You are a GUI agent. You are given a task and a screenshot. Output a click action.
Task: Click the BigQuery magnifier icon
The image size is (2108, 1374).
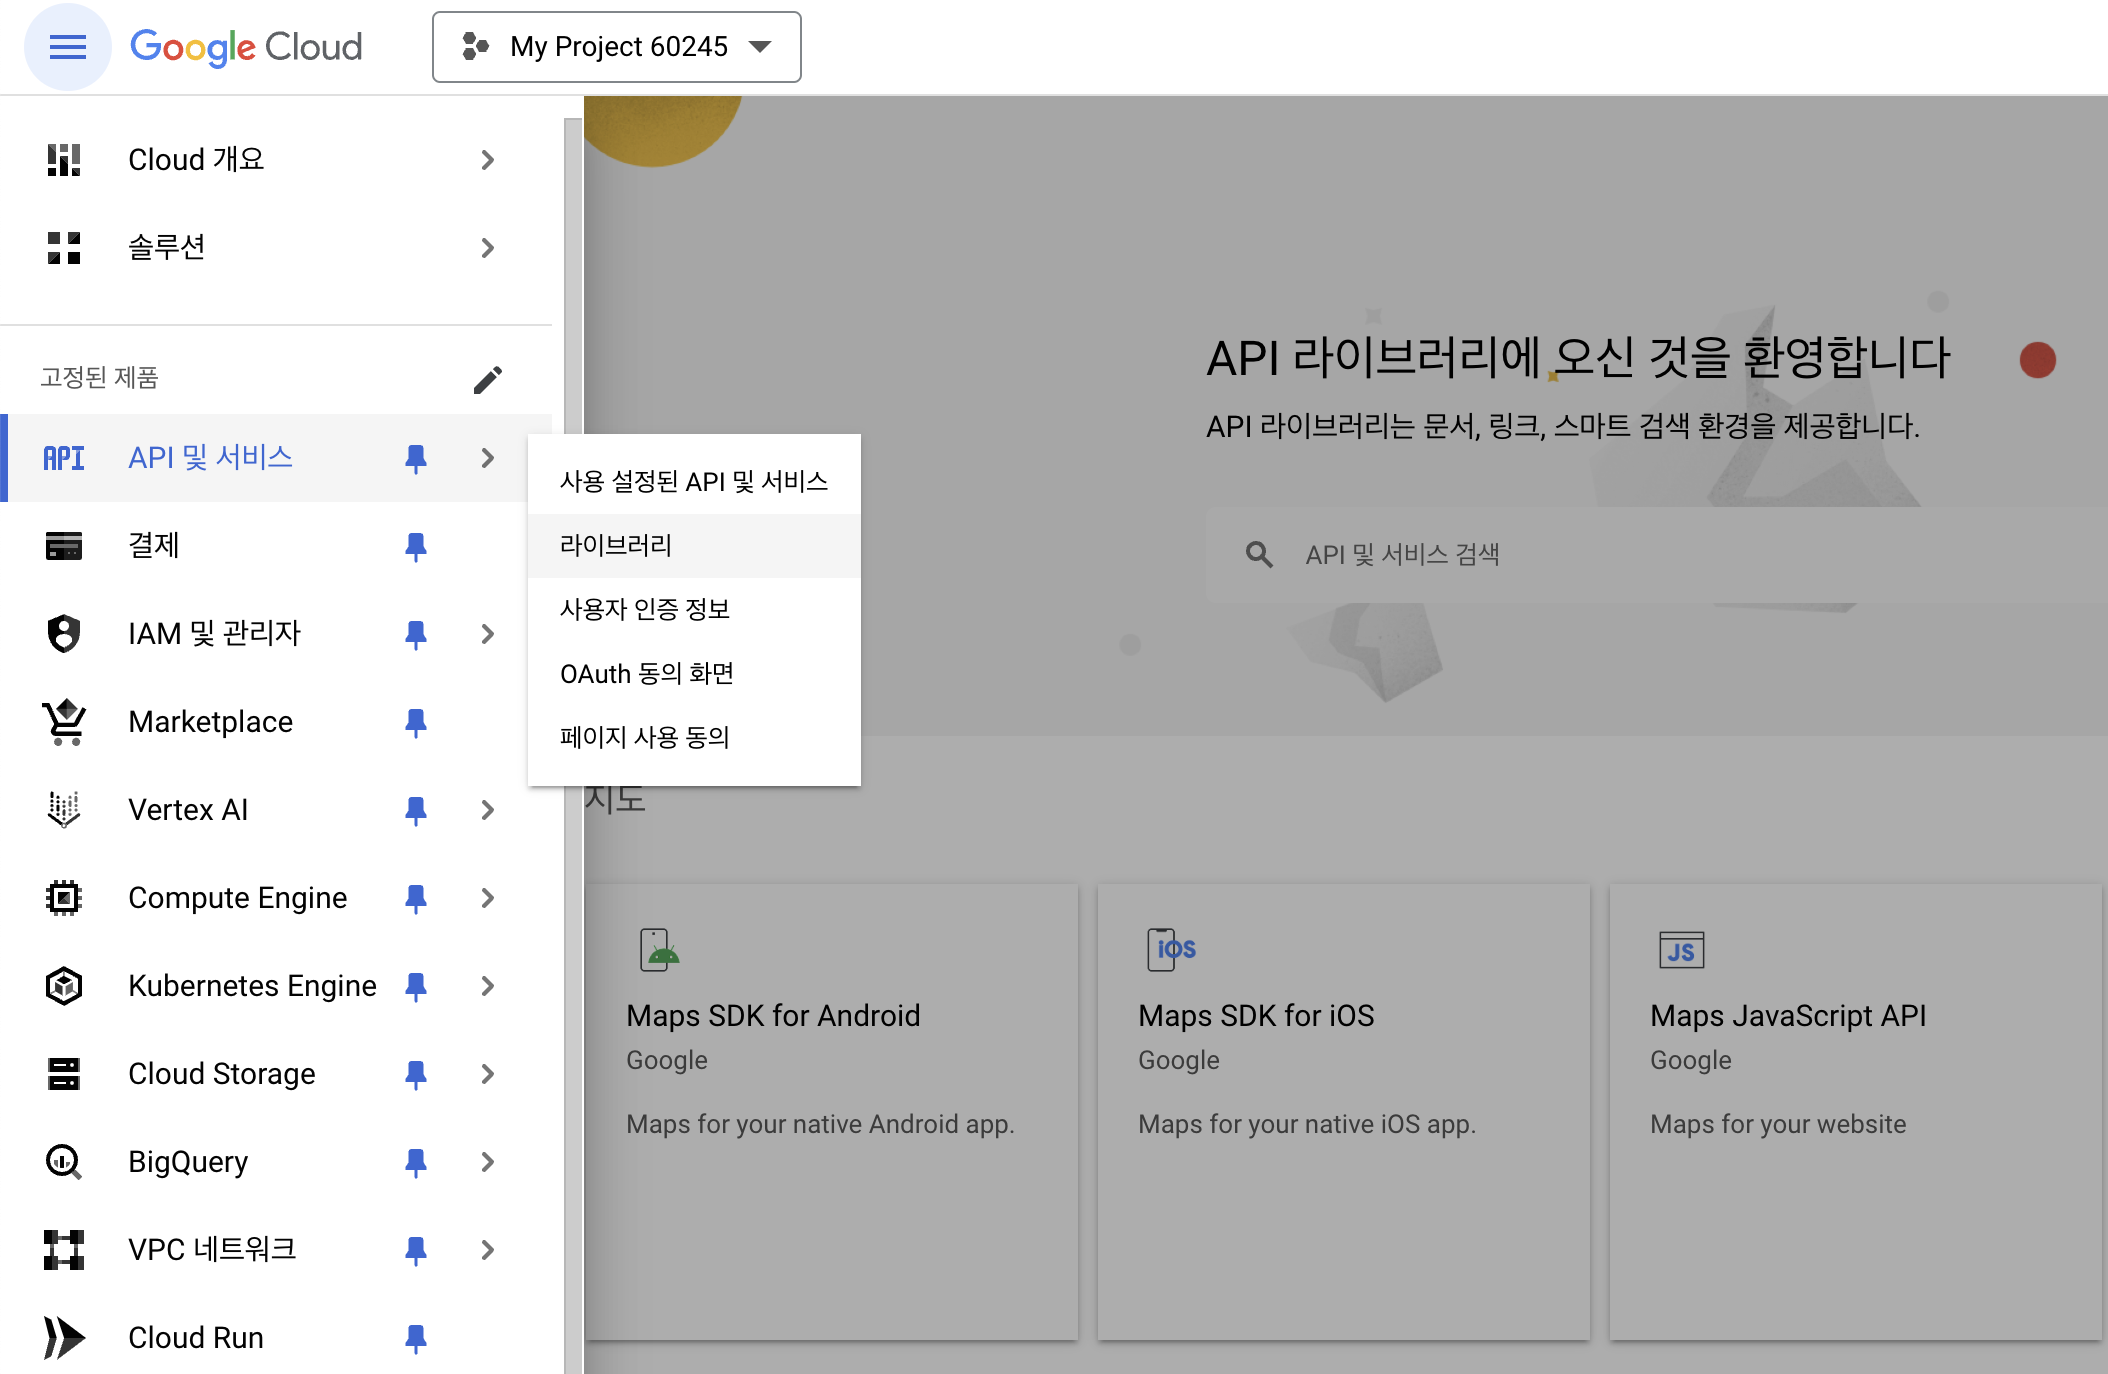click(x=64, y=1161)
